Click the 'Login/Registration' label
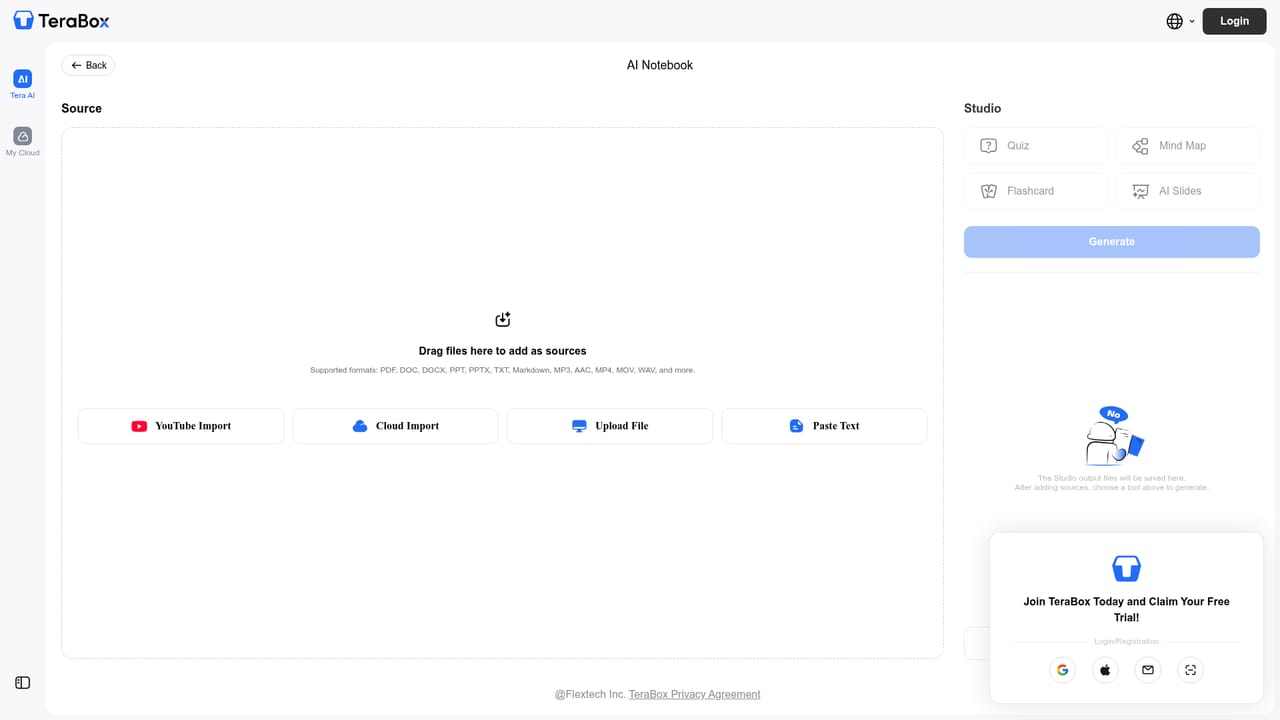Screen dimensions: 1280x720 (x=1126, y=642)
